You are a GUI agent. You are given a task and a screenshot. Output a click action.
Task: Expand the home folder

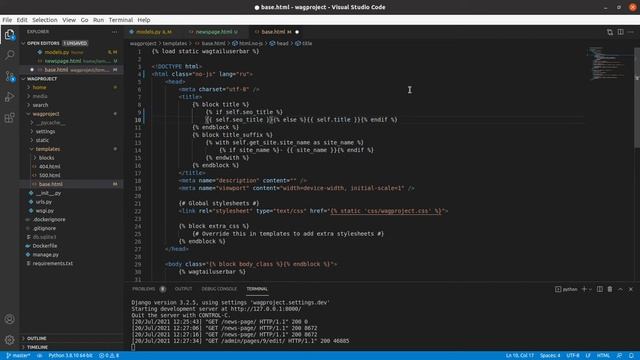72,87
